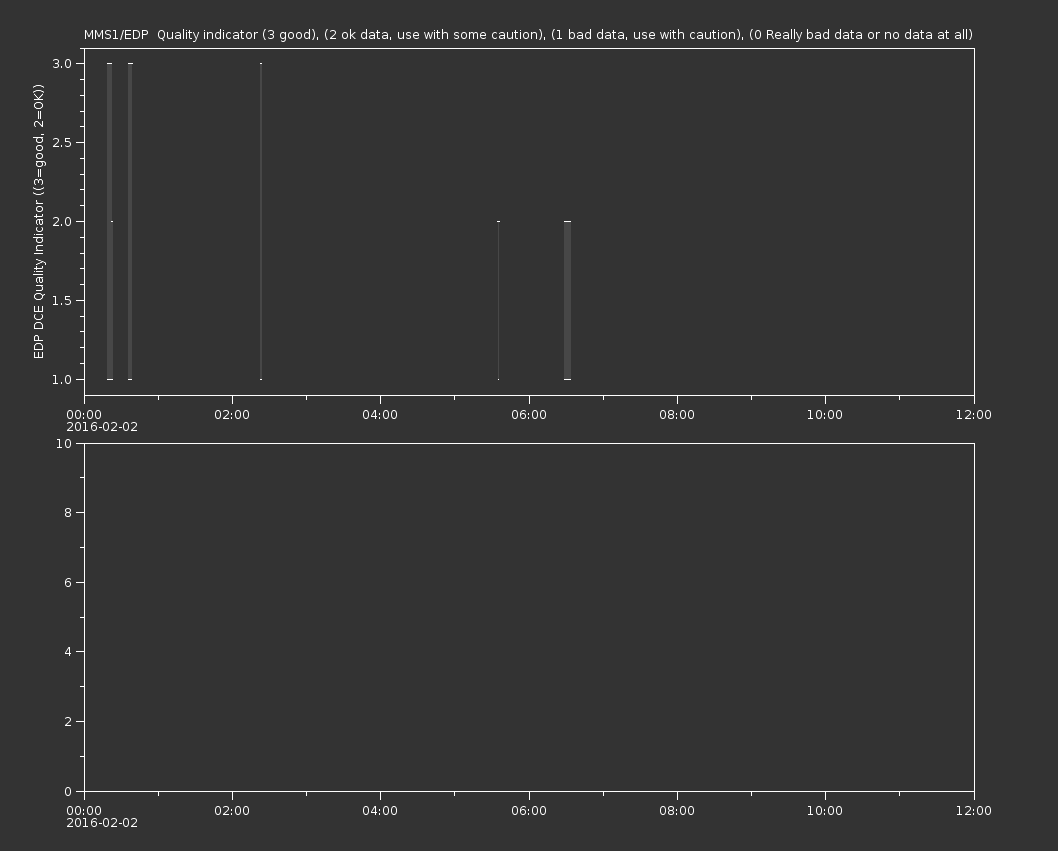The image size is (1058, 851).
Task: Click the wide quality bar near 06:30
Action: click(567, 300)
